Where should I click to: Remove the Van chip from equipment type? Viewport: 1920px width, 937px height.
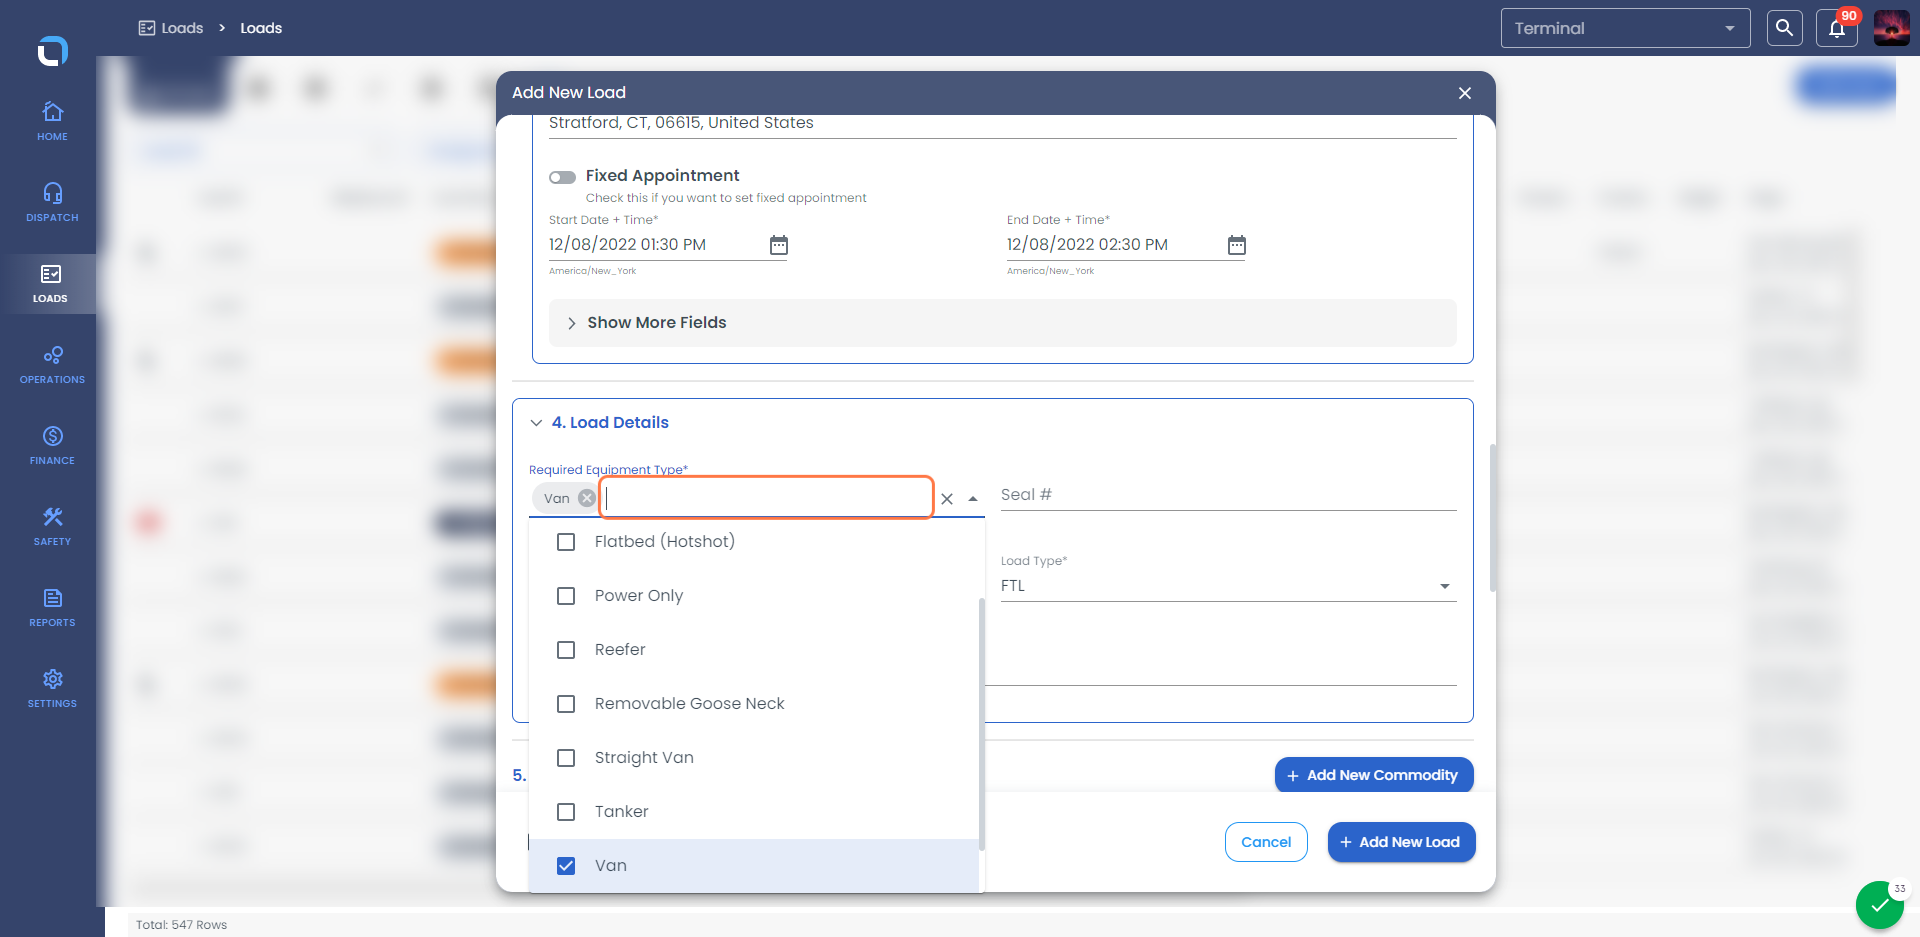click(587, 498)
